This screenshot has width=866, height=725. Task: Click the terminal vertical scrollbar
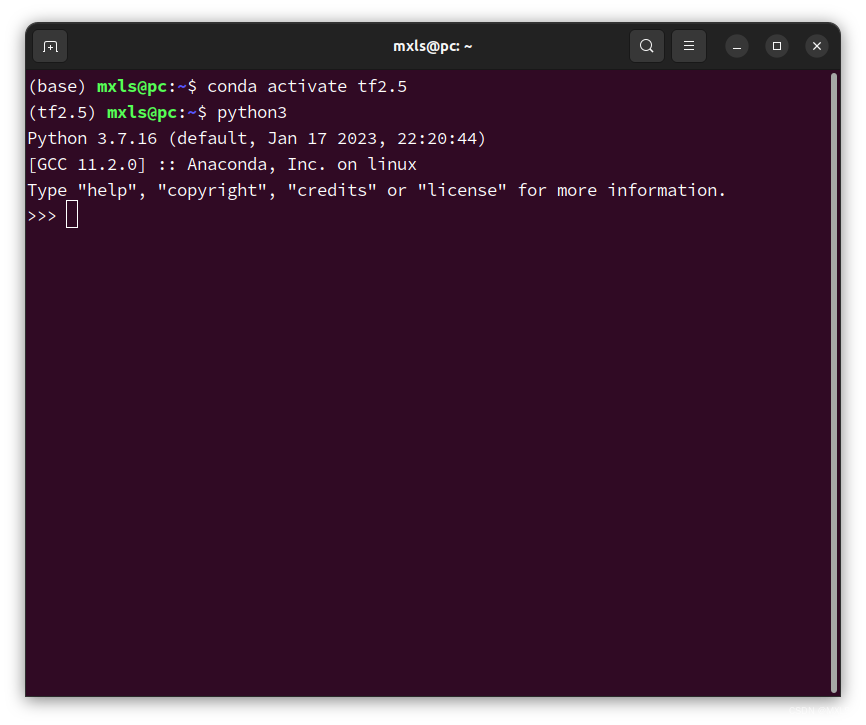click(x=833, y=380)
